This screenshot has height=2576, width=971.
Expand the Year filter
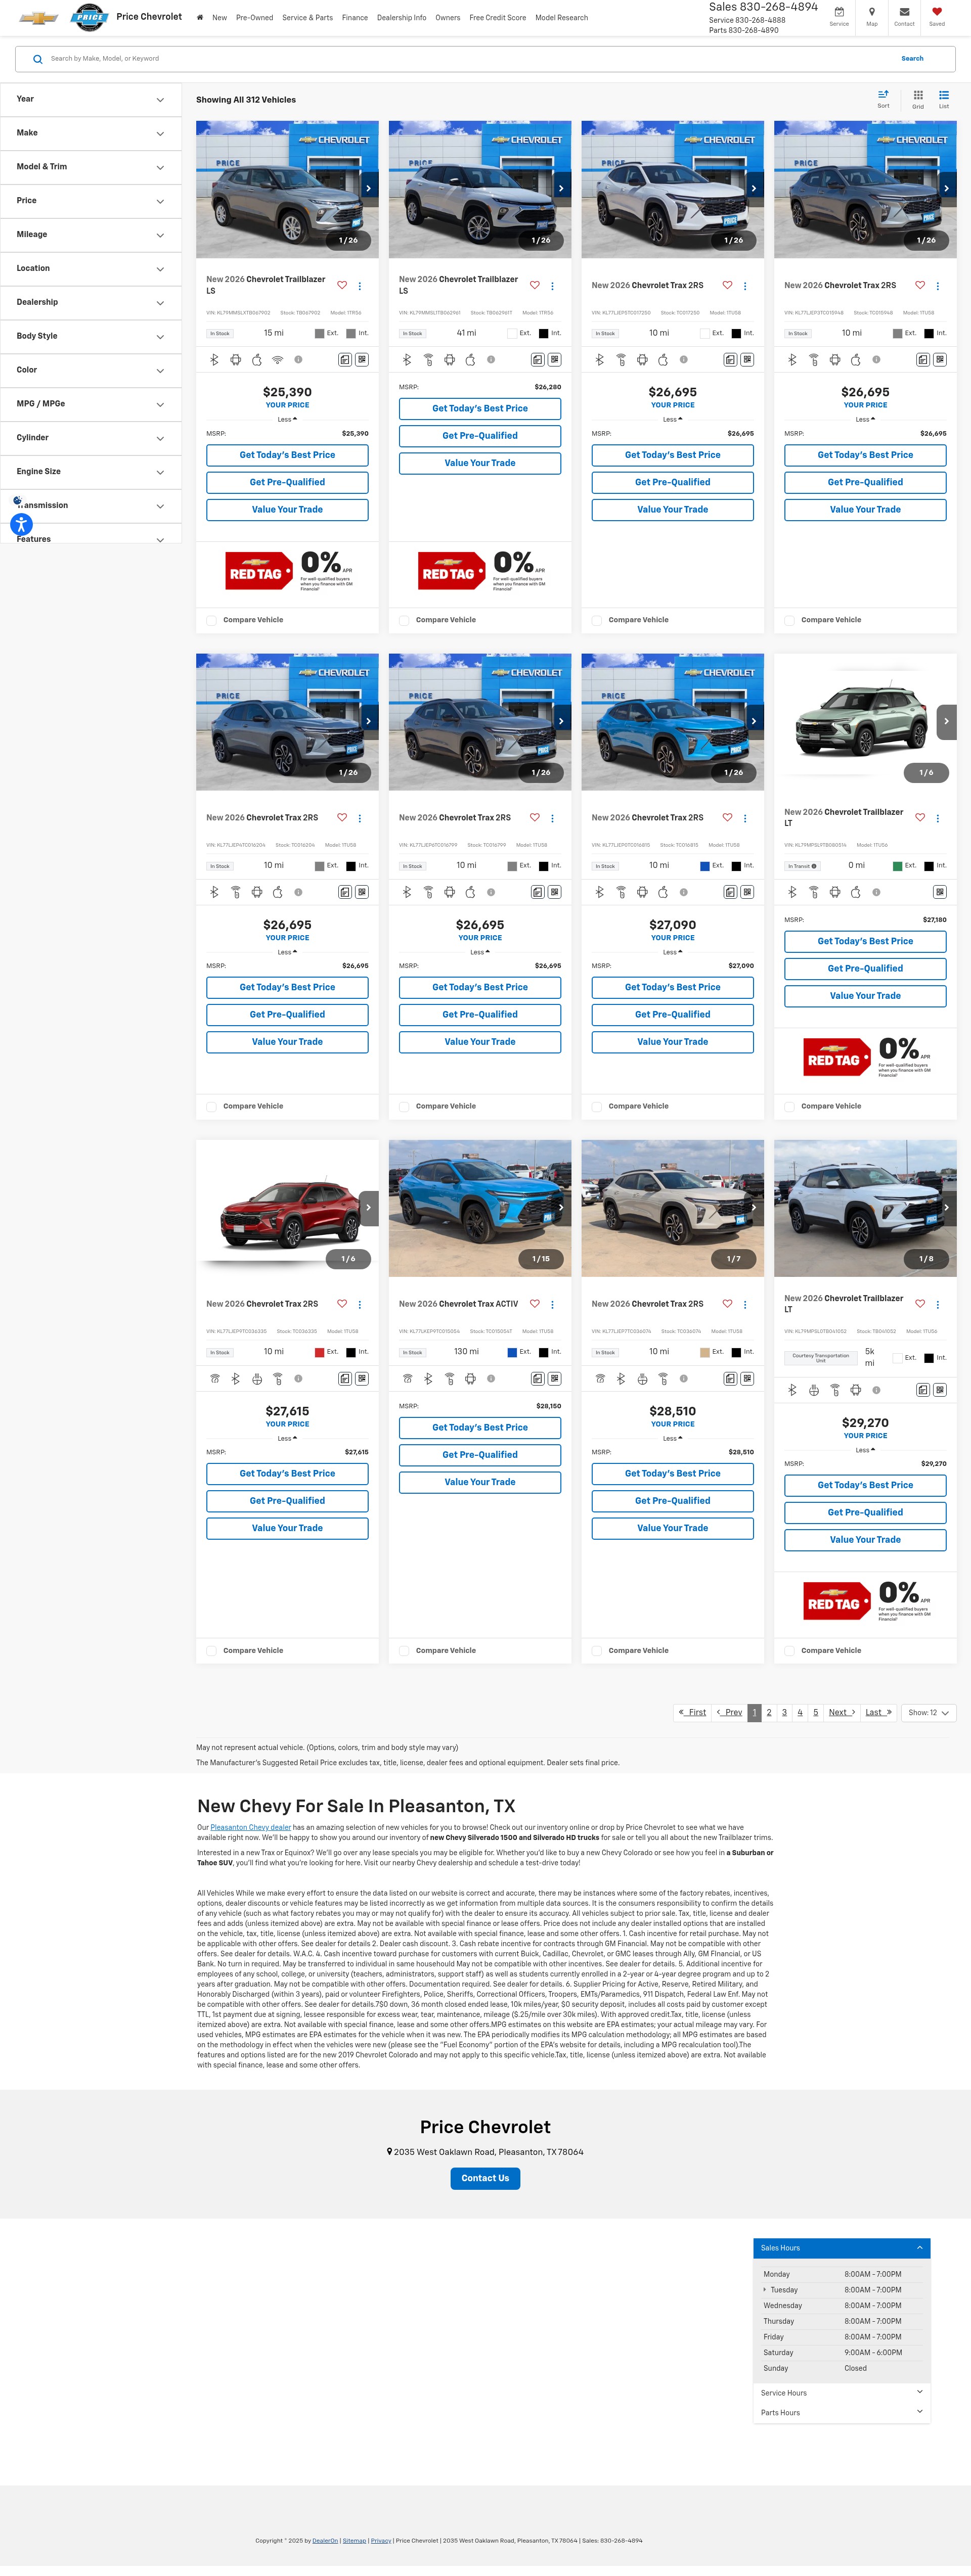click(x=91, y=99)
